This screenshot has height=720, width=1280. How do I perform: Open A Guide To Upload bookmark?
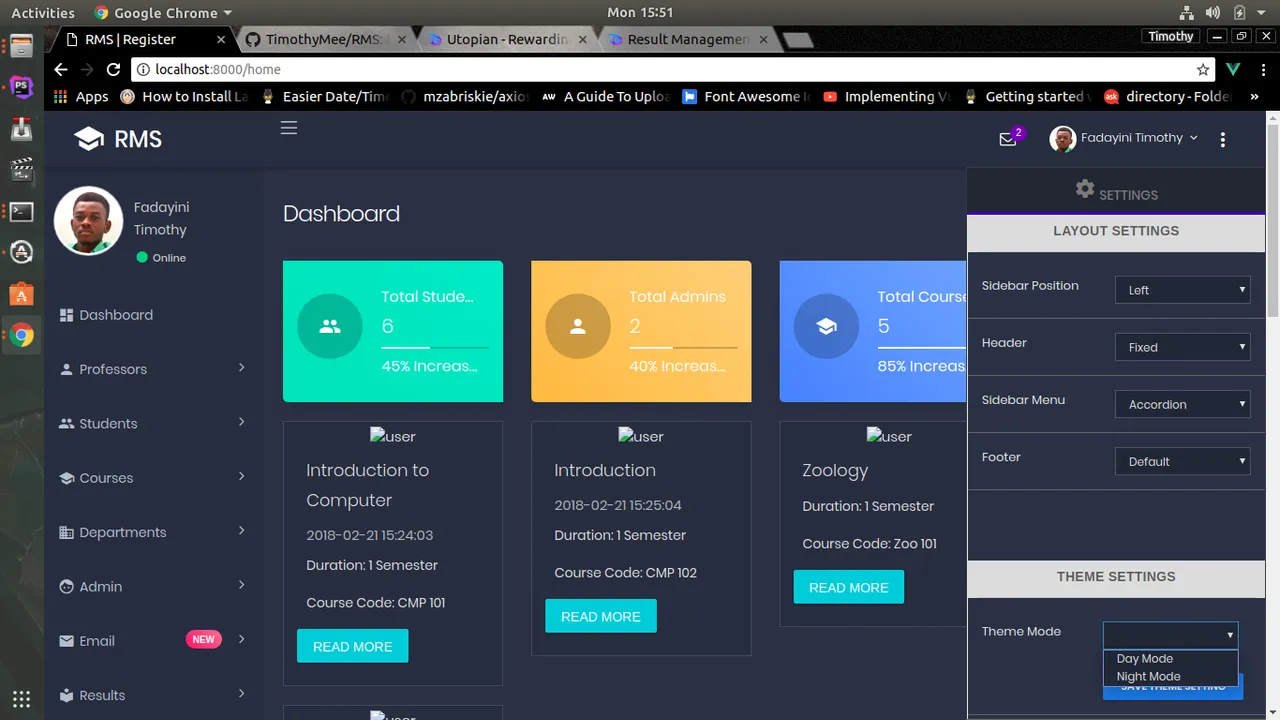604,96
